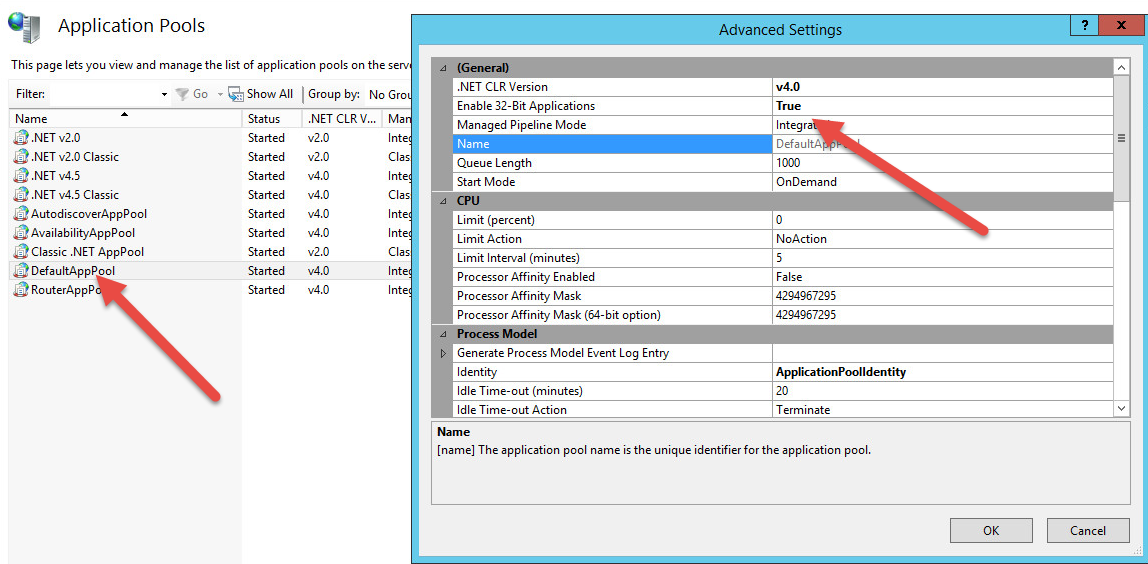Screen dimensions: 1148x564
Task: Select the Identity property row
Action: [x=783, y=372]
